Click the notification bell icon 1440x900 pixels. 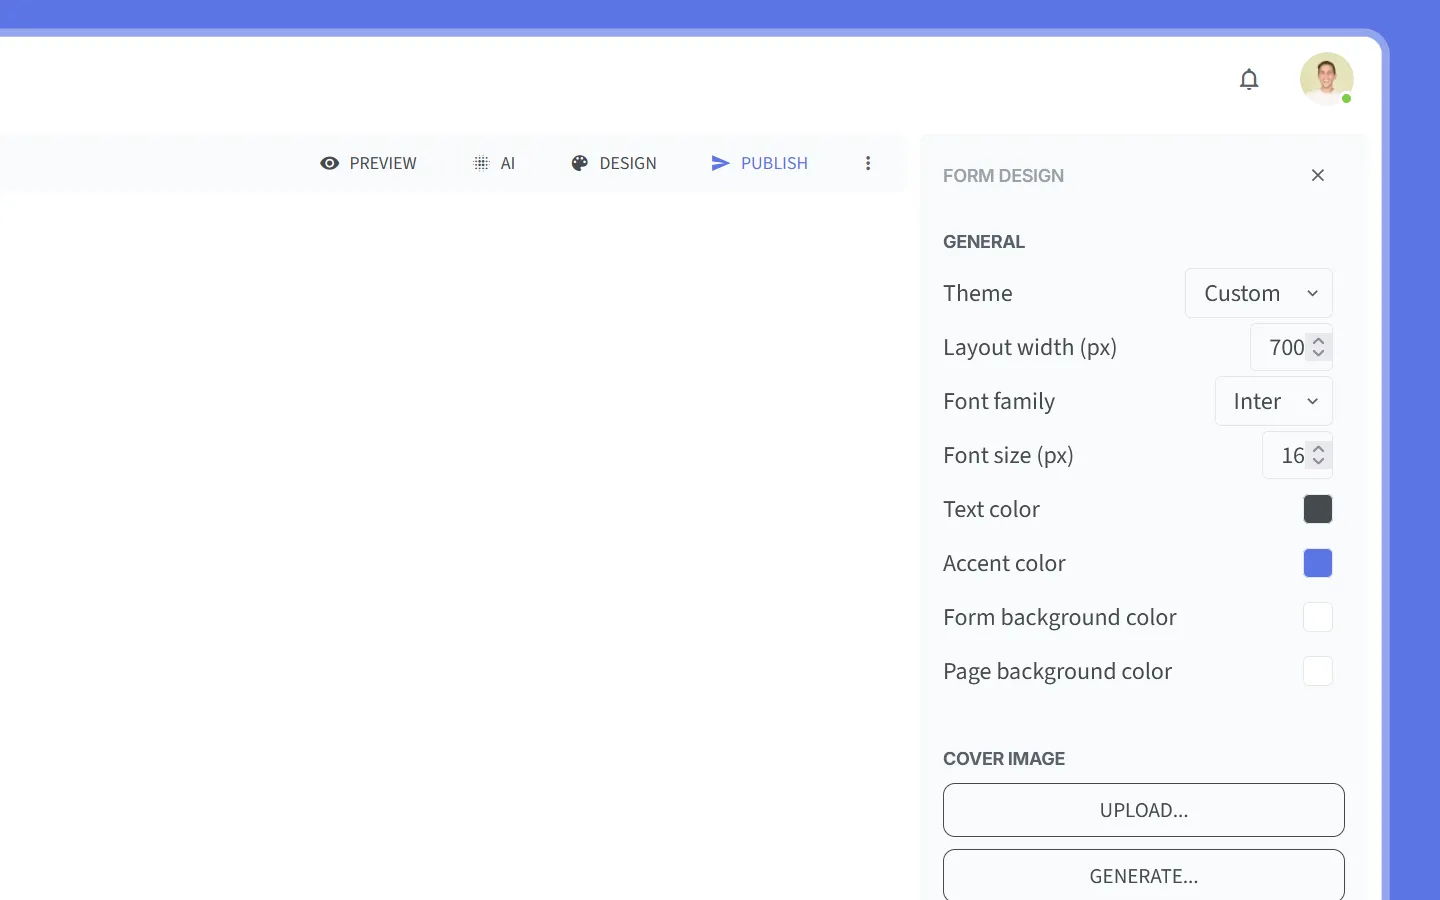pyautogui.click(x=1249, y=79)
